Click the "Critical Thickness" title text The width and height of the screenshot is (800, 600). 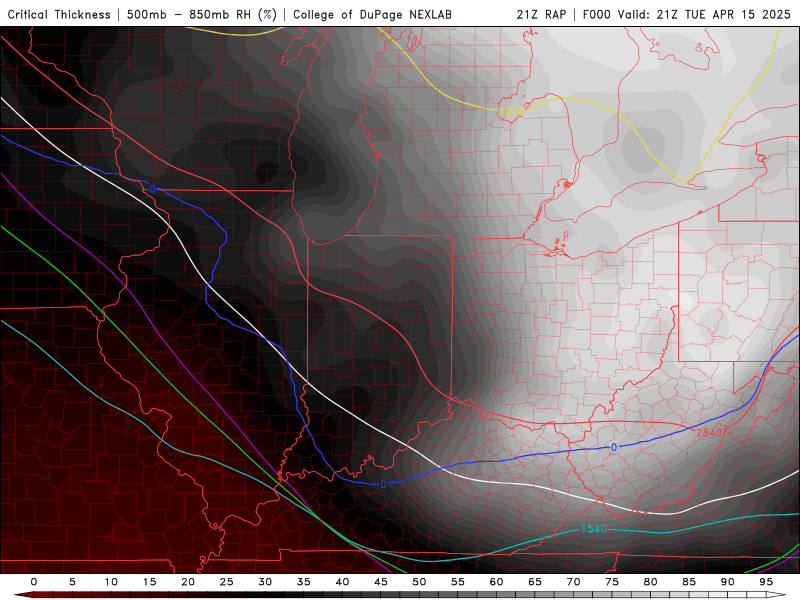click(59, 14)
